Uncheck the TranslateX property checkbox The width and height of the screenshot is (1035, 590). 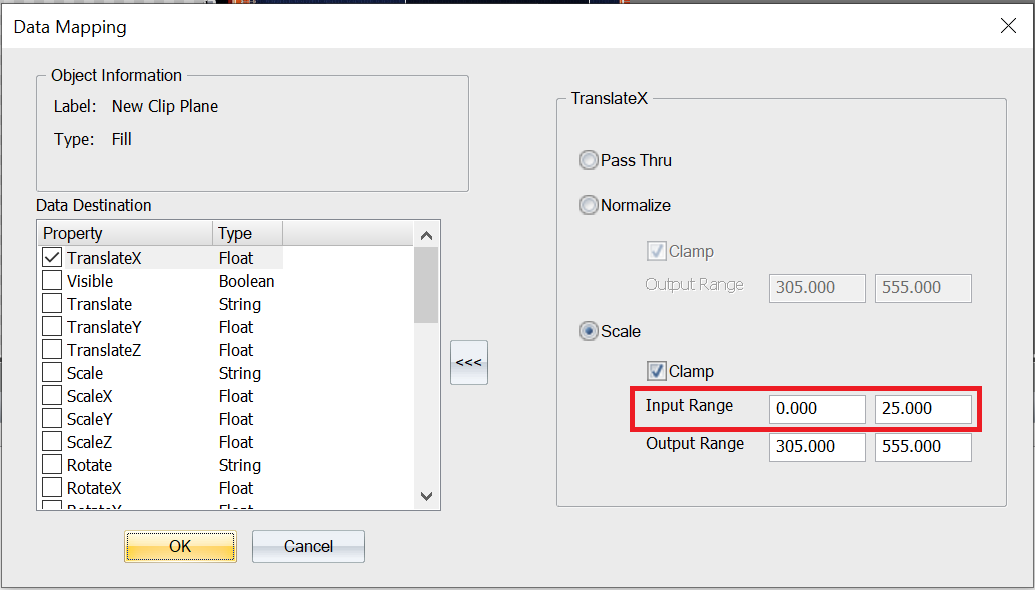point(52,258)
